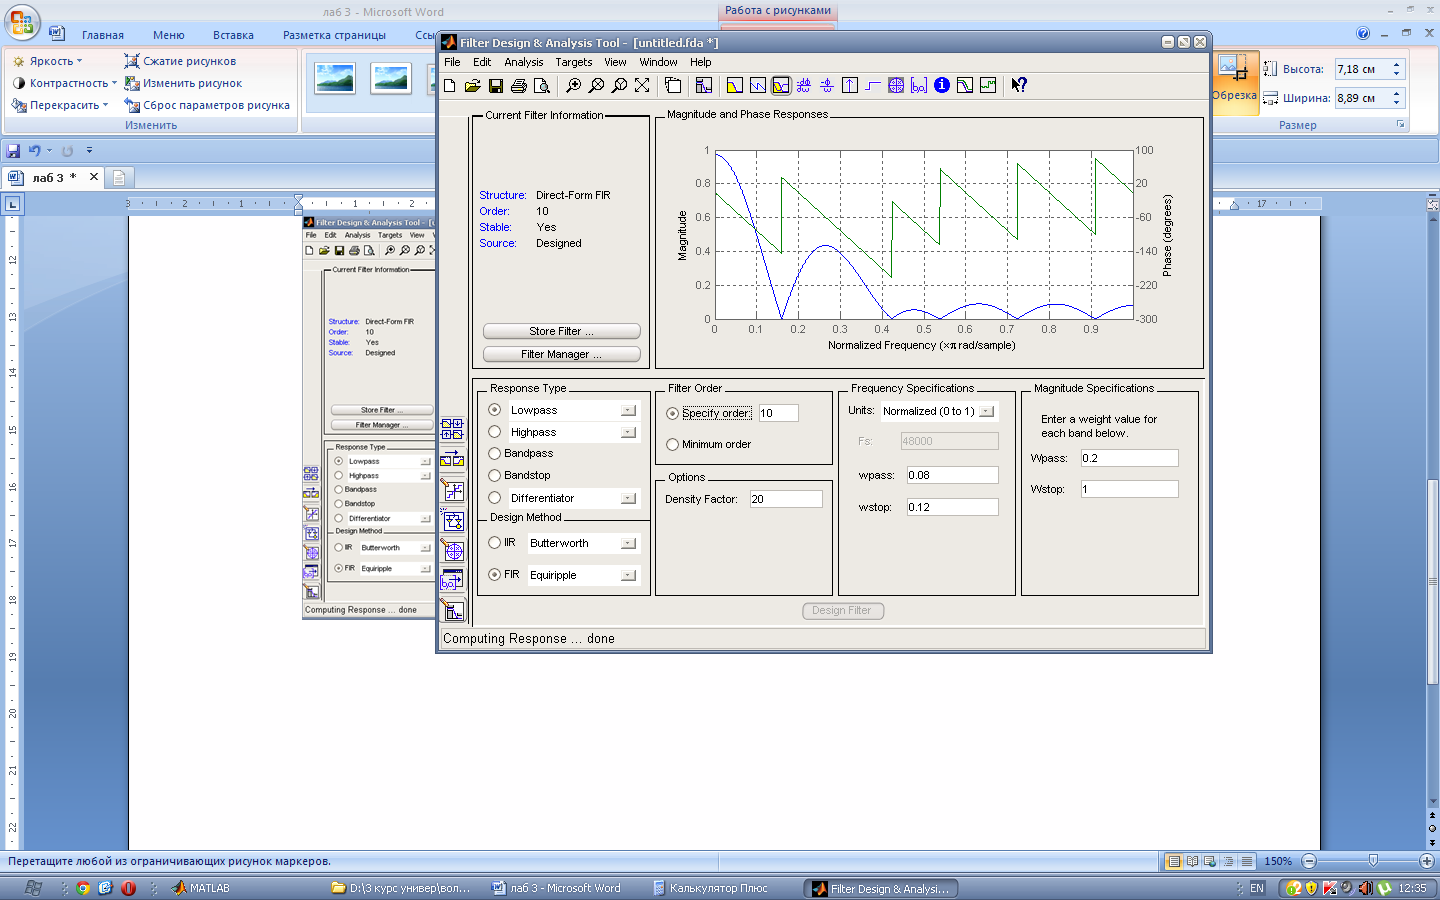Click Print icon in filter tool toolbar
The width and height of the screenshot is (1440, 900).
[x=518, y=86]
